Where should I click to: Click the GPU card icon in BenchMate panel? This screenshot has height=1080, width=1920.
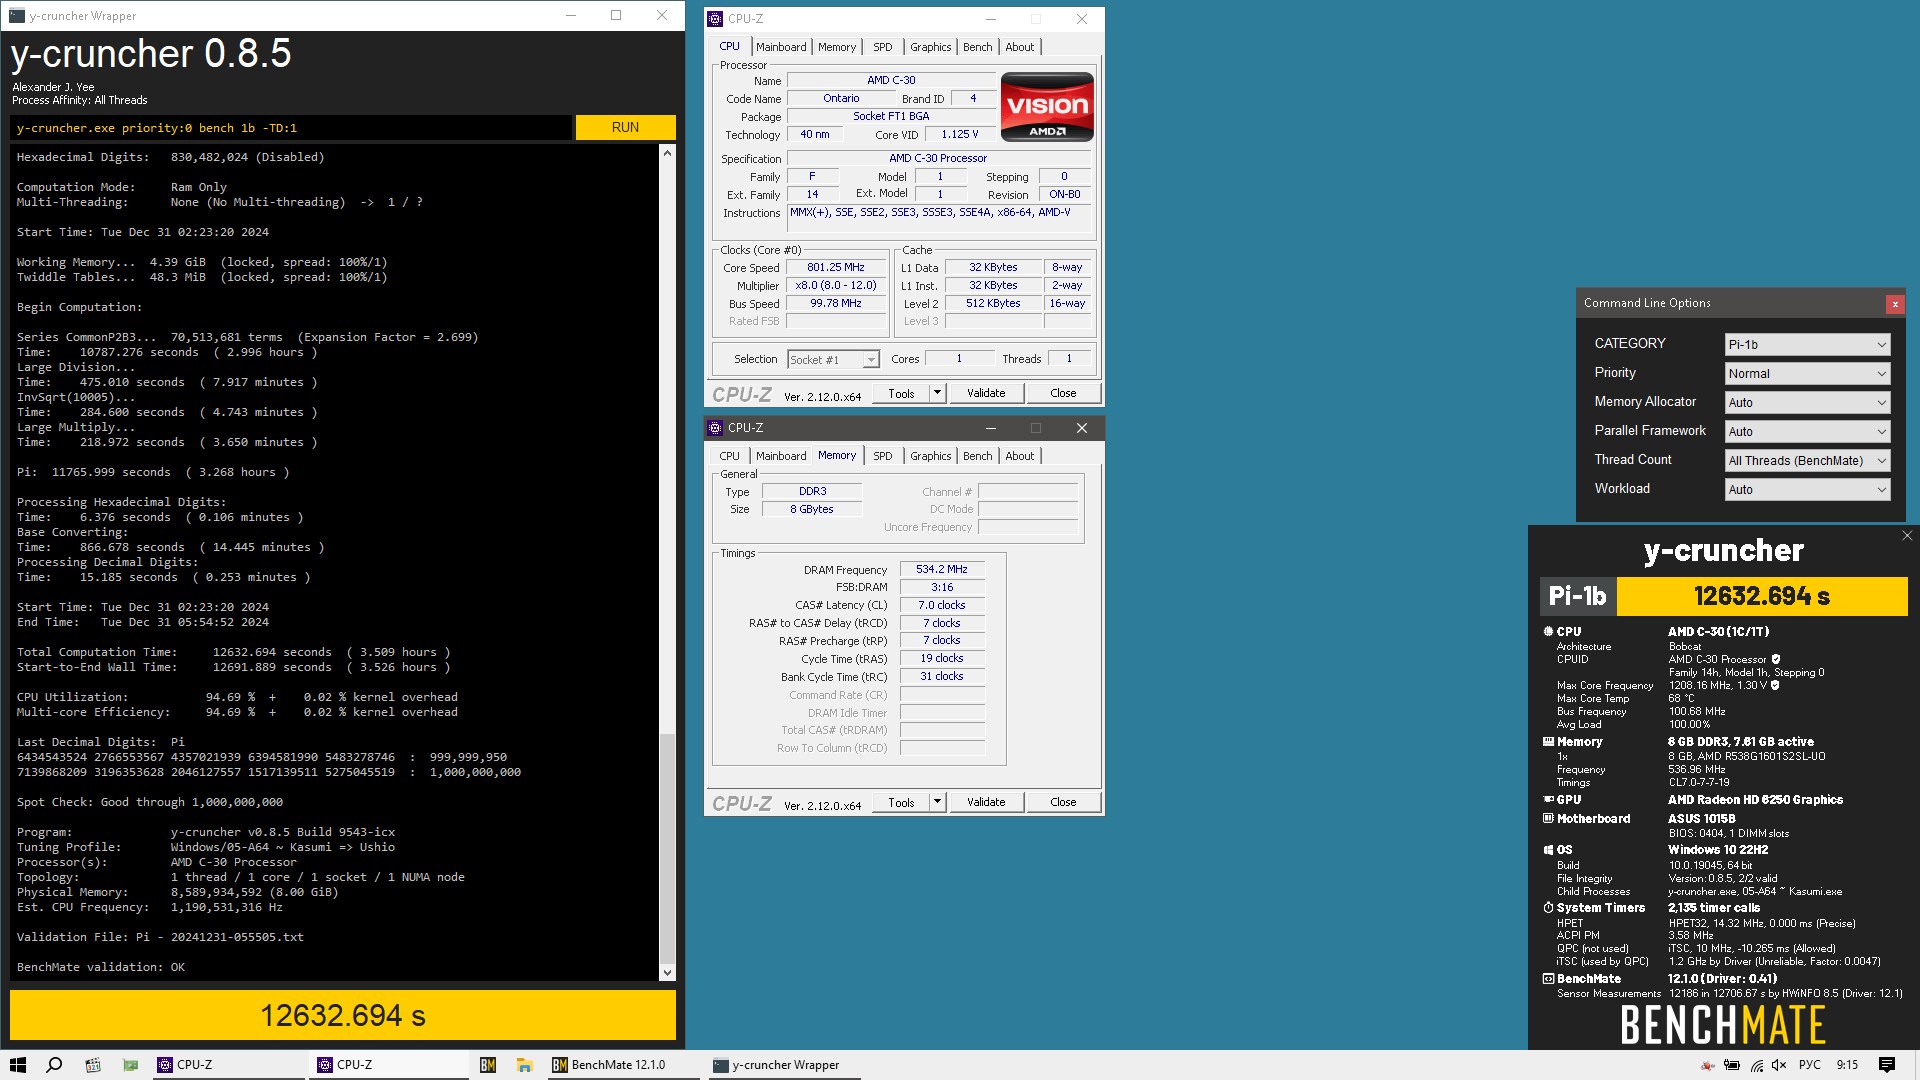coord(1548,799)
